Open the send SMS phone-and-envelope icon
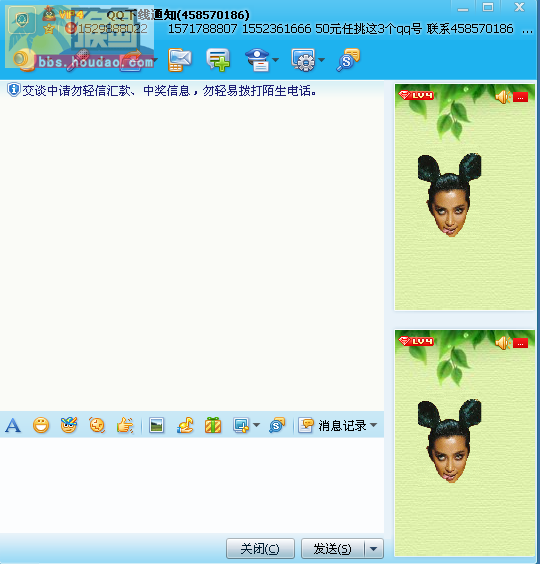Viewport: 540px width, 564px height. point(180,60)
